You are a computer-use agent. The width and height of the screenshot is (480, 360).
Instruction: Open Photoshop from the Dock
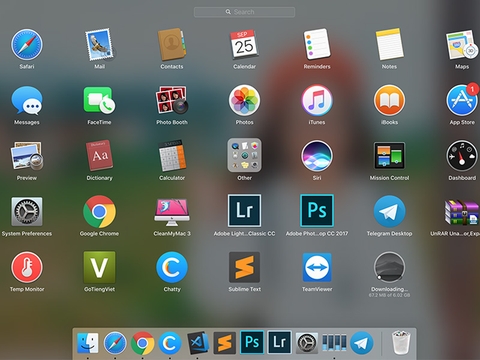[x=252, y=342]
